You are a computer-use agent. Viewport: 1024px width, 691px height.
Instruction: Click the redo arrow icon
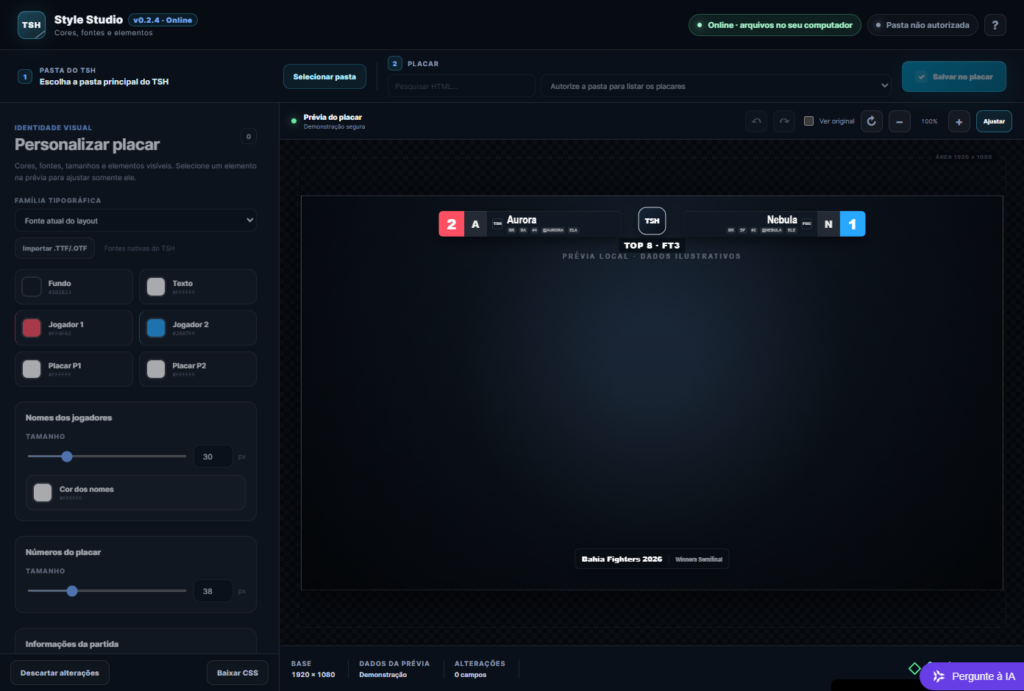point(784,121)
